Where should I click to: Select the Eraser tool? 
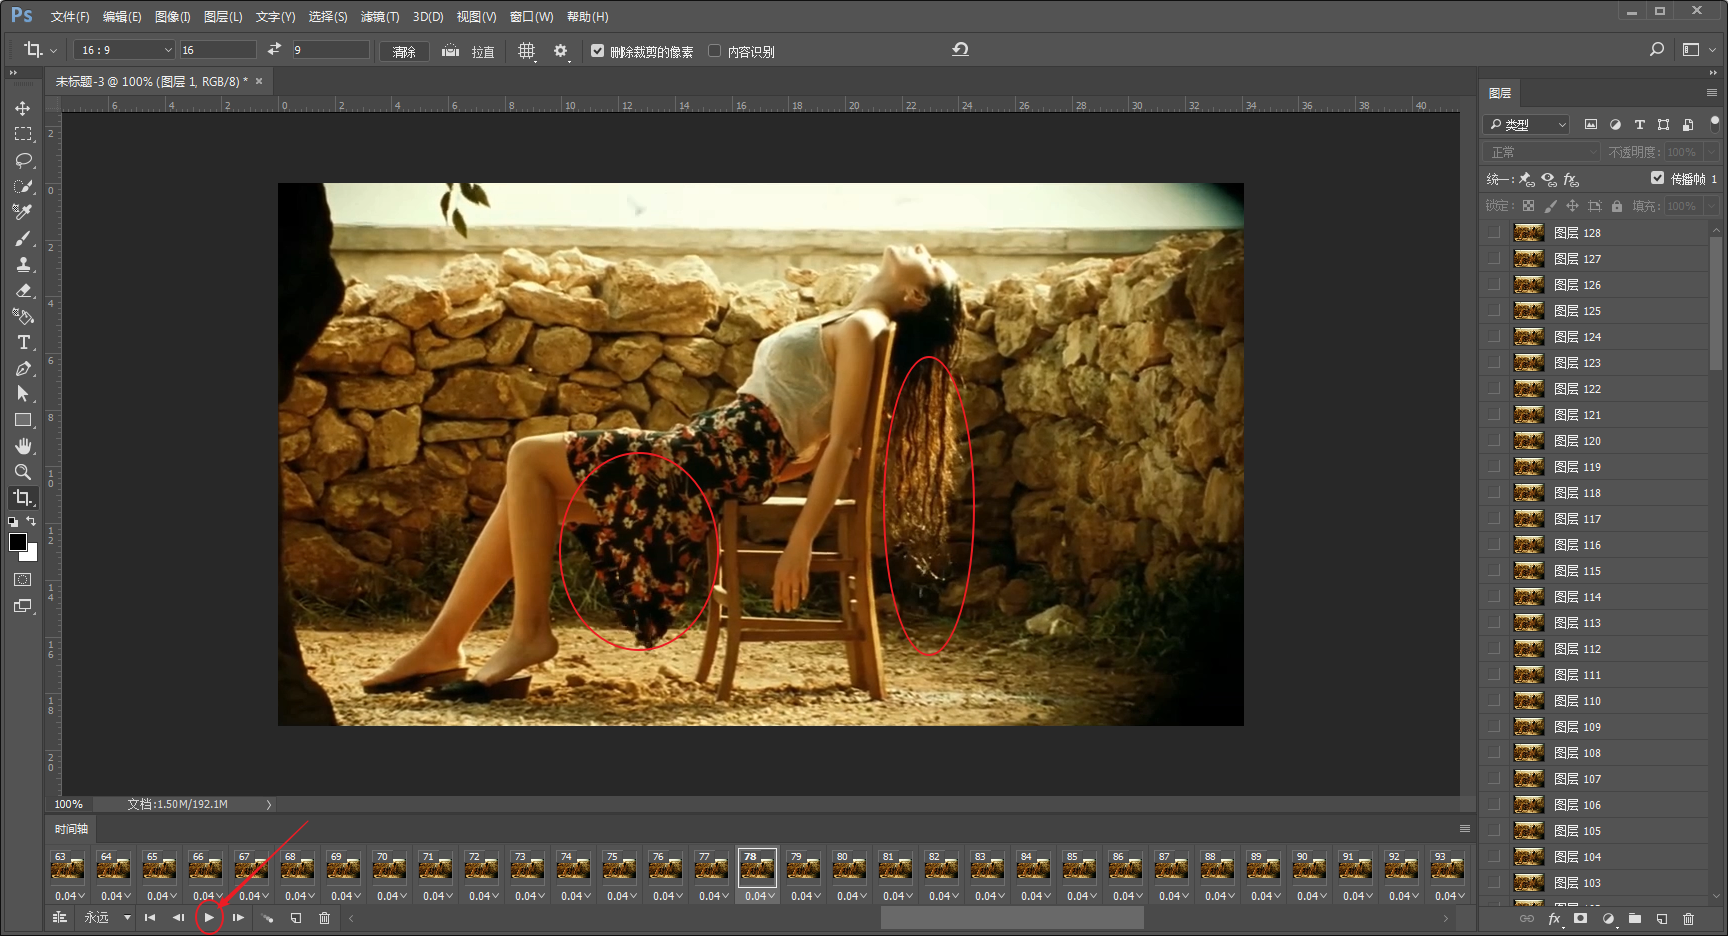point(23,291)
